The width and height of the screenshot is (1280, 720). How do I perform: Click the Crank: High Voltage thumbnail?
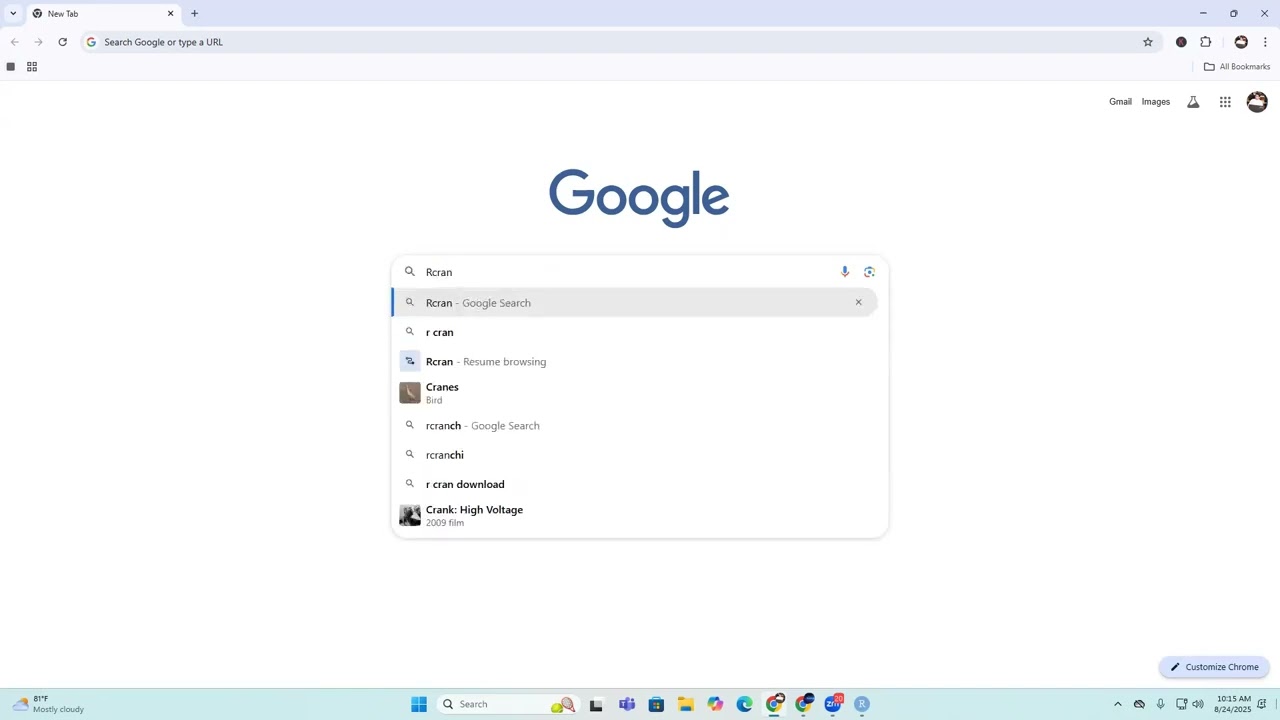(410, 516)
